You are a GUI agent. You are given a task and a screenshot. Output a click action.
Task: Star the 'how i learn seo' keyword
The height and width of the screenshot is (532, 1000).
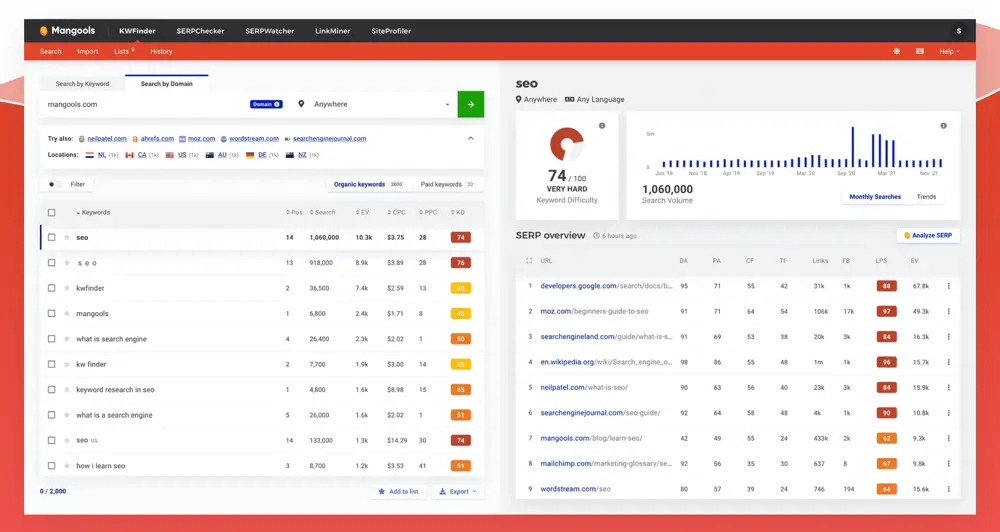click(x=66, y=466)
